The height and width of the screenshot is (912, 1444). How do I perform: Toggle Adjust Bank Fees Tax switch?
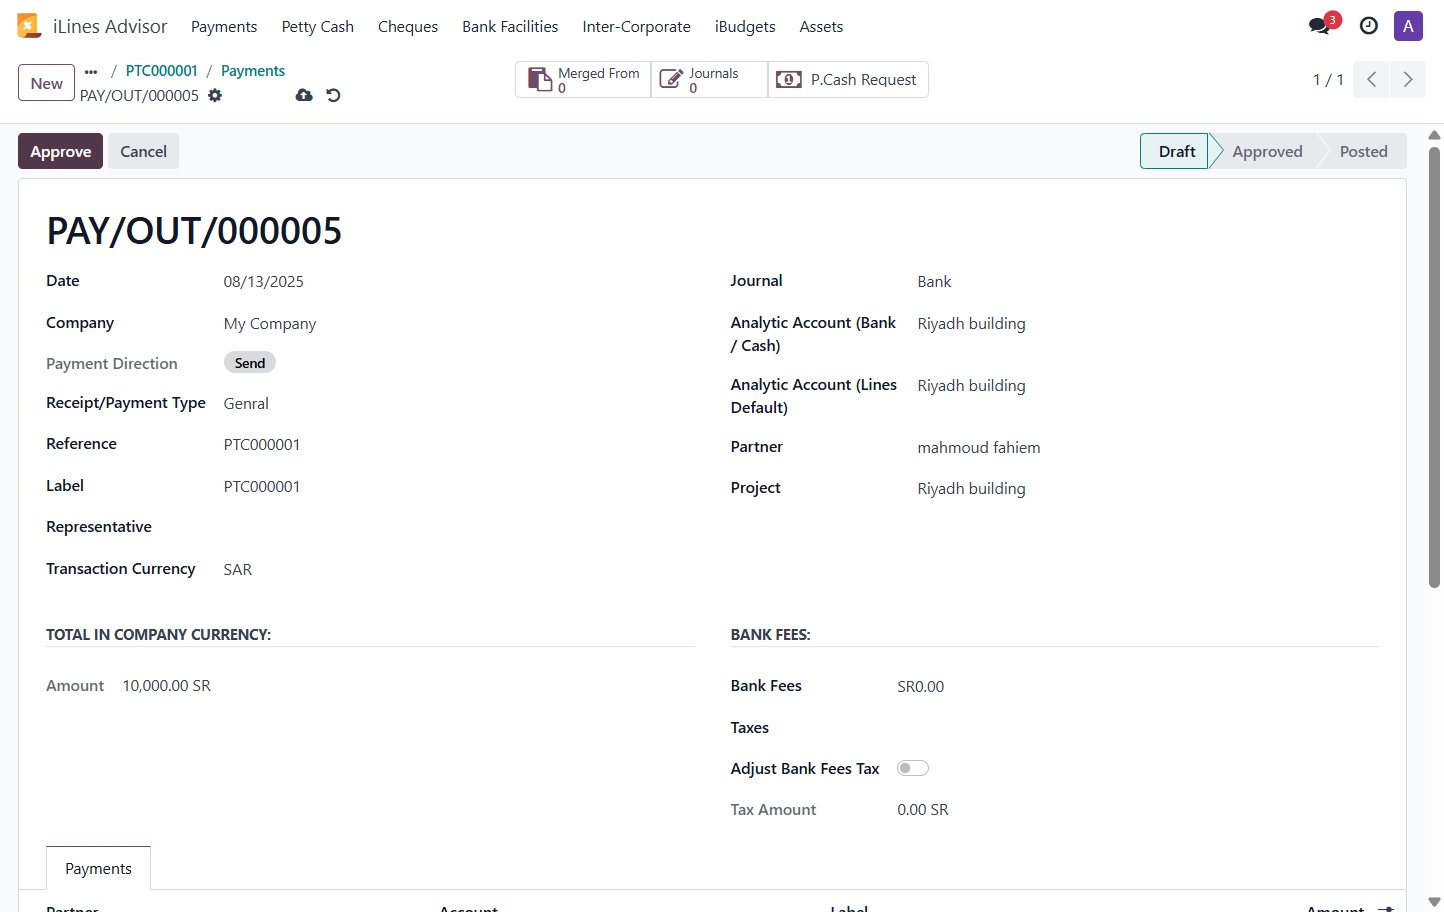[x=913, y=768]
